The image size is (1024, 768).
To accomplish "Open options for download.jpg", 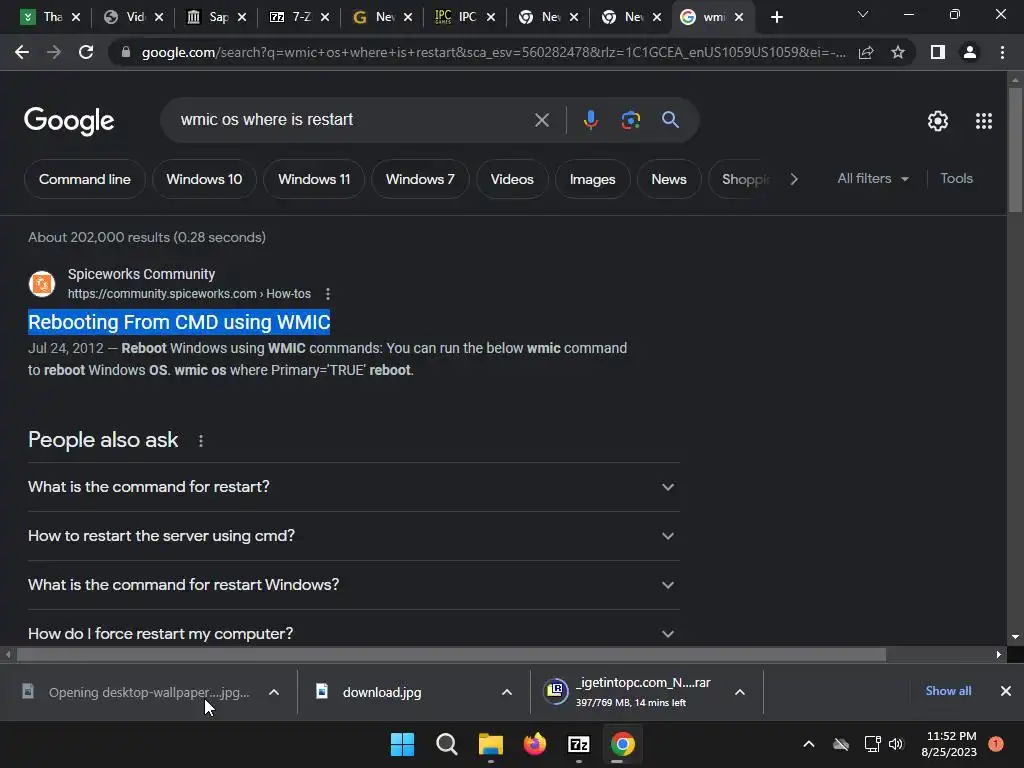I will [506, 692].
